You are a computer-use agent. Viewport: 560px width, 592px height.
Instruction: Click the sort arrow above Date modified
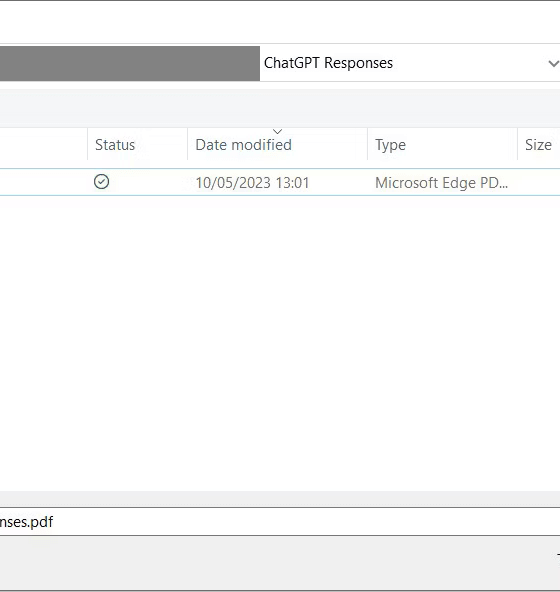tap(278, 132)
